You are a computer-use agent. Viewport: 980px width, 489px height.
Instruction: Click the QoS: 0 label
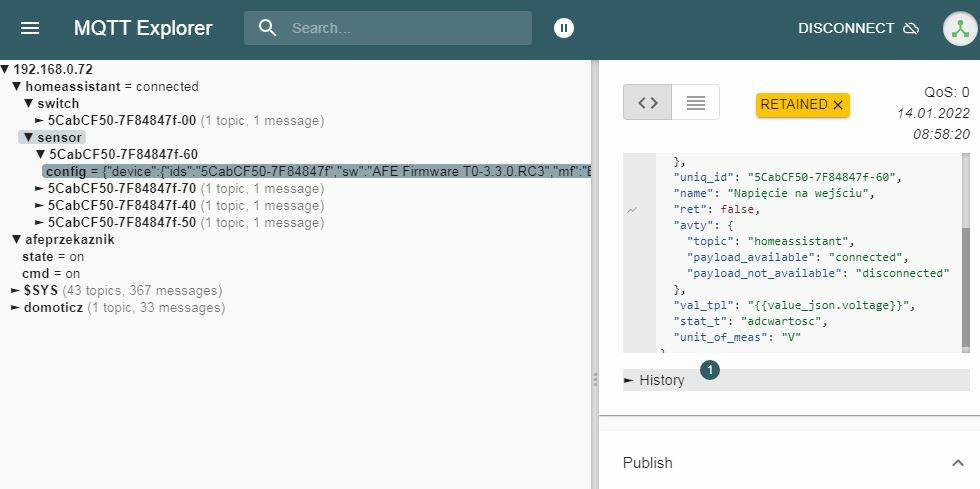point(947,93)
